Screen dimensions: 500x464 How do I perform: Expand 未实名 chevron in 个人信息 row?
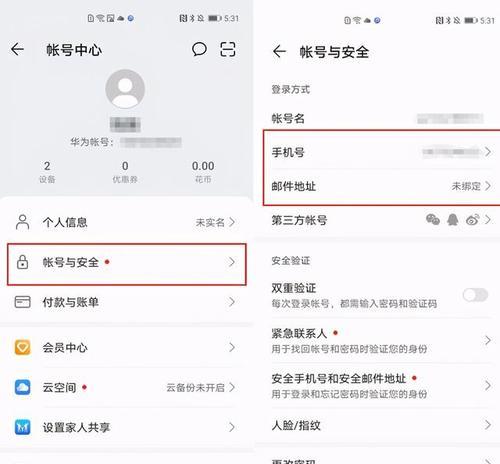(232, 222)
